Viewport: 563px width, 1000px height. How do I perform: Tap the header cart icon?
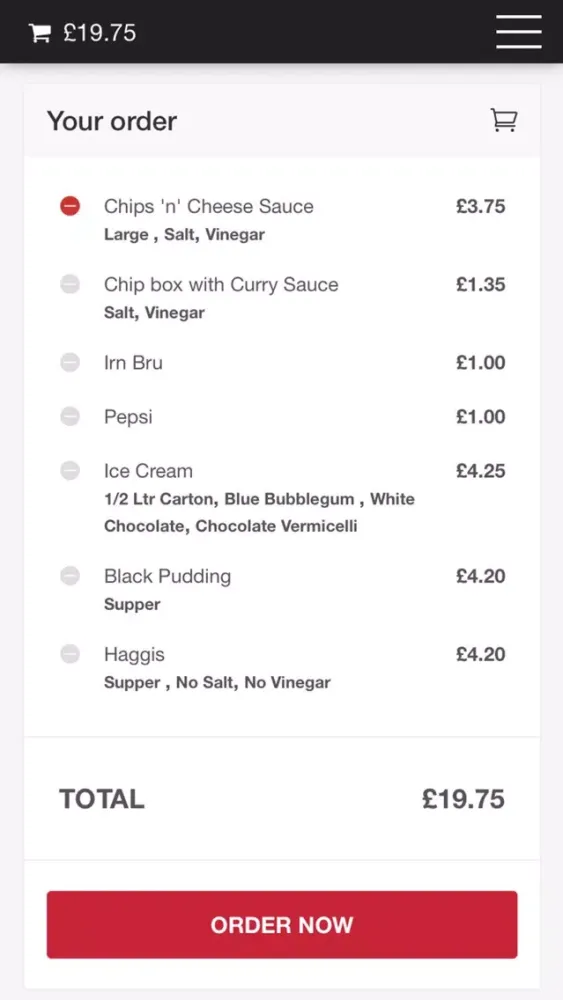tap(40, 33)
